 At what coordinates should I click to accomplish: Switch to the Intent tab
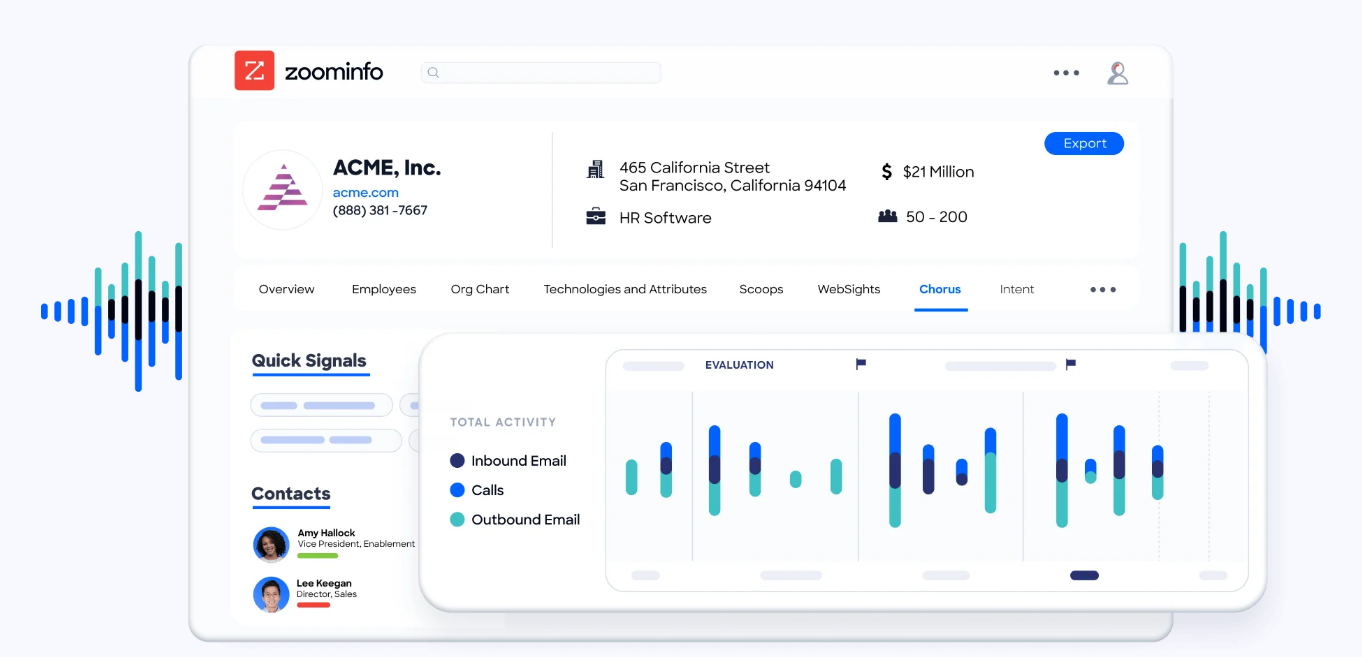[1017, 289]
